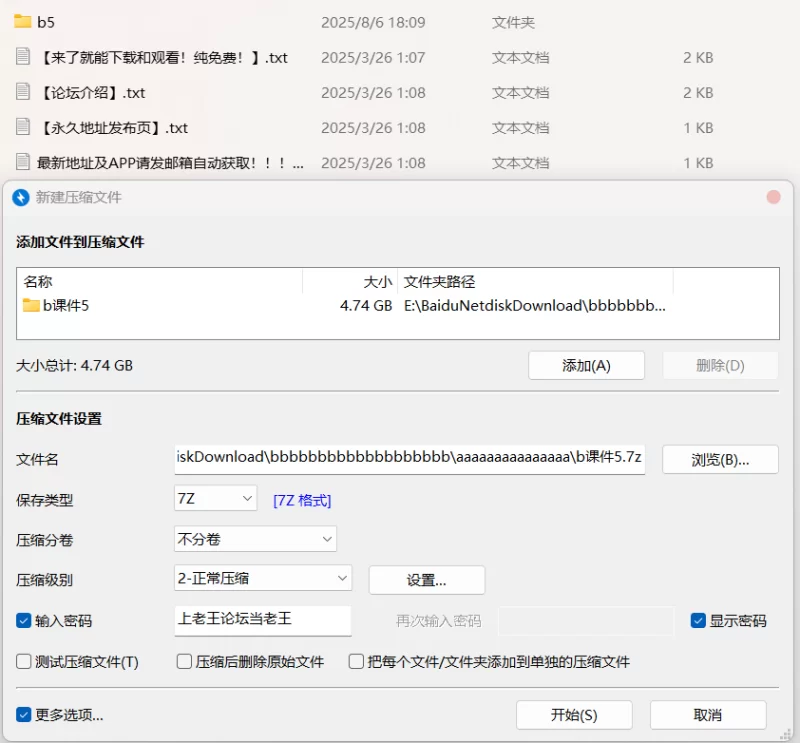Click the file icon of 【来了就能下载和观看！纯免费！】.txt
The image size is (800, 743).
[22, 57]
